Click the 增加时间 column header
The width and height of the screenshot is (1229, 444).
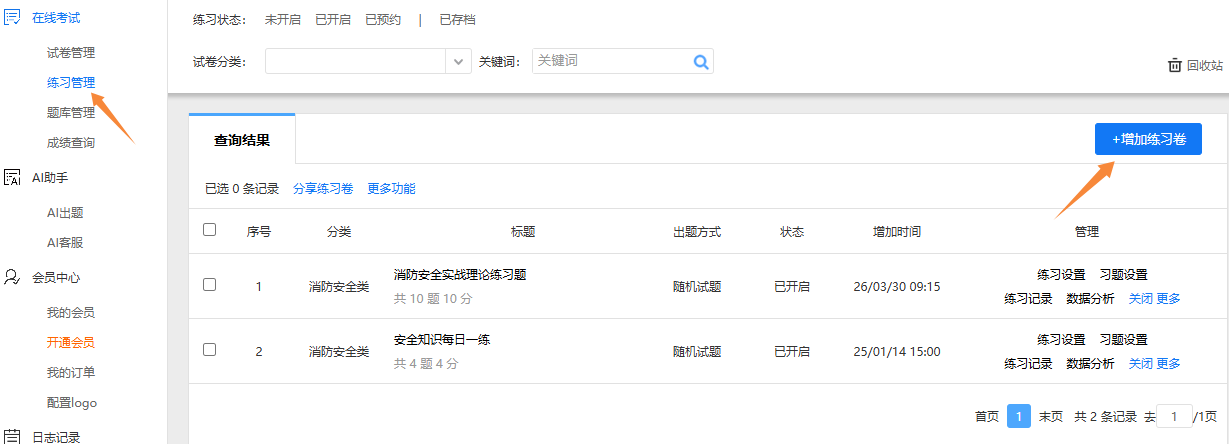coord(897,231)
